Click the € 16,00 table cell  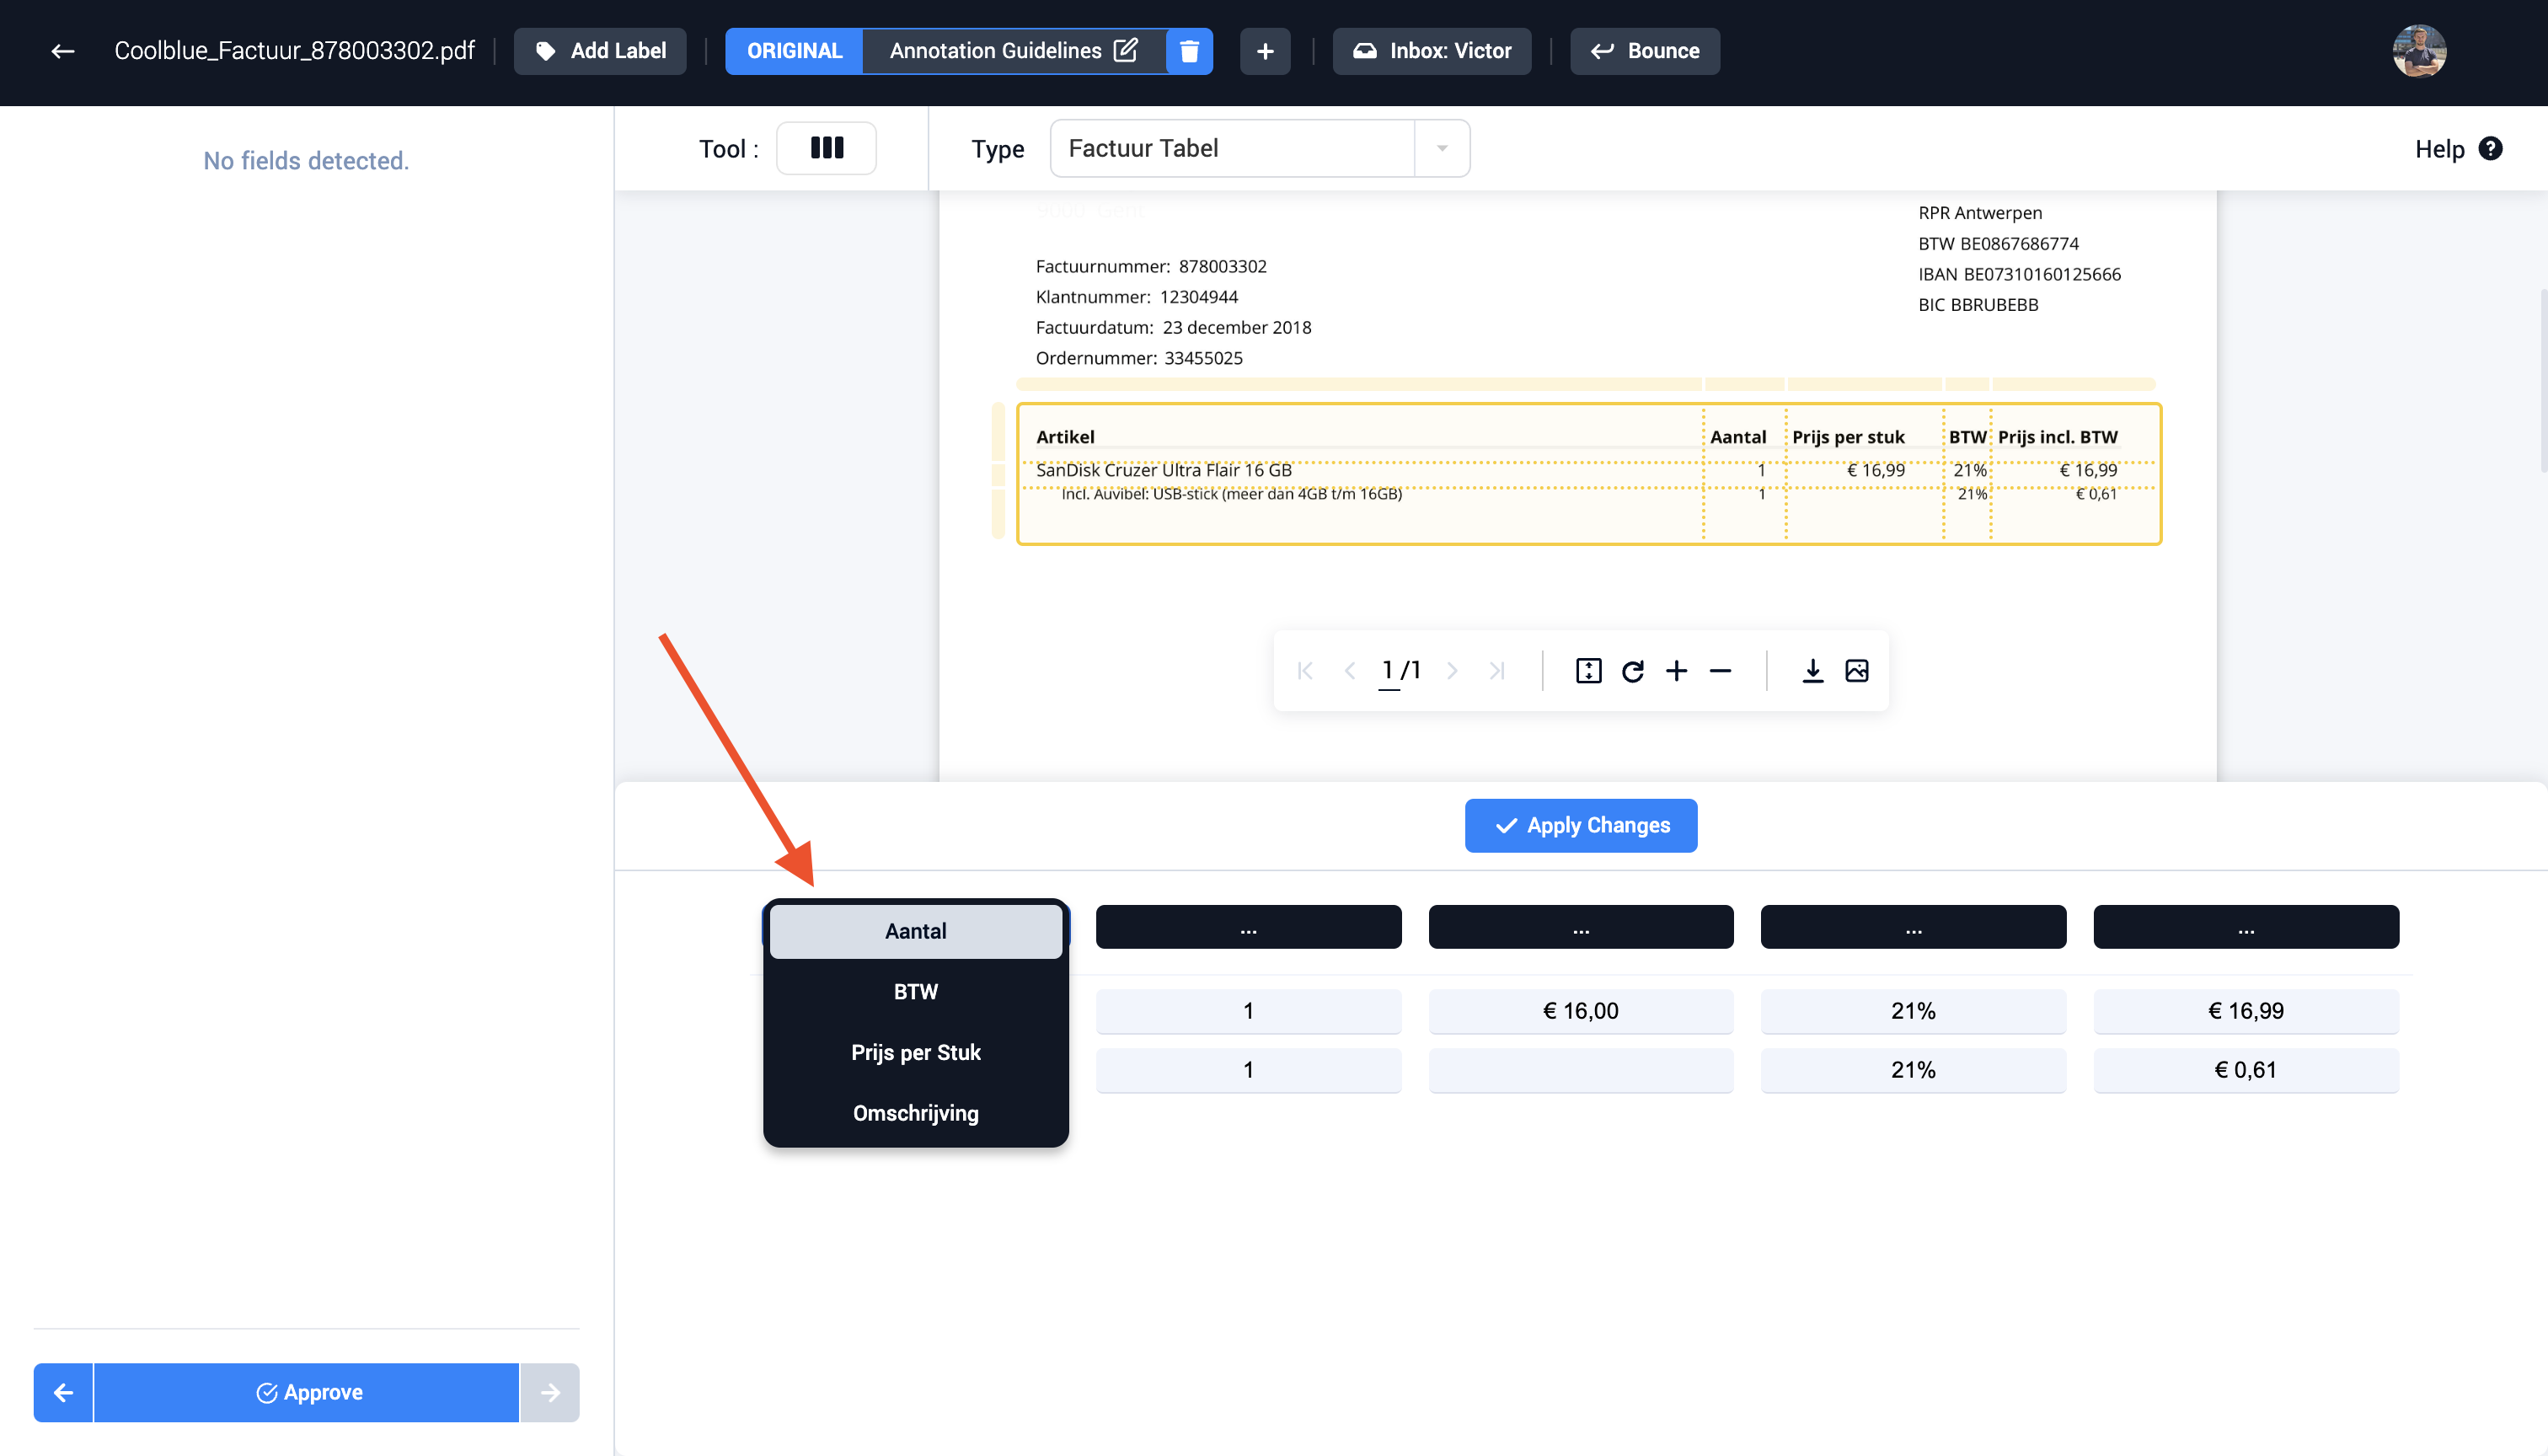coord(1580,1011)
